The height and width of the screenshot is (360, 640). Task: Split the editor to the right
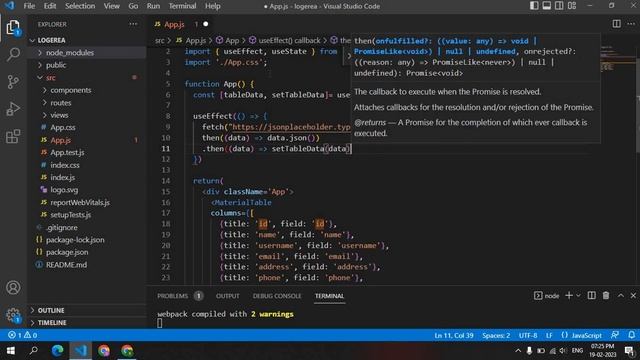click(617, 24)
